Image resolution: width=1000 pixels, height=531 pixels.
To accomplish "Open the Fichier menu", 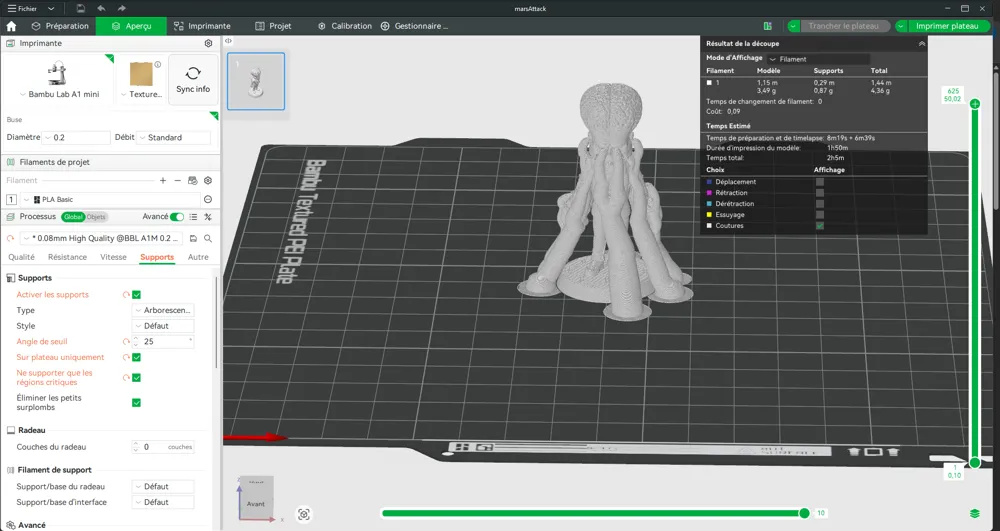I will point(22,9).
